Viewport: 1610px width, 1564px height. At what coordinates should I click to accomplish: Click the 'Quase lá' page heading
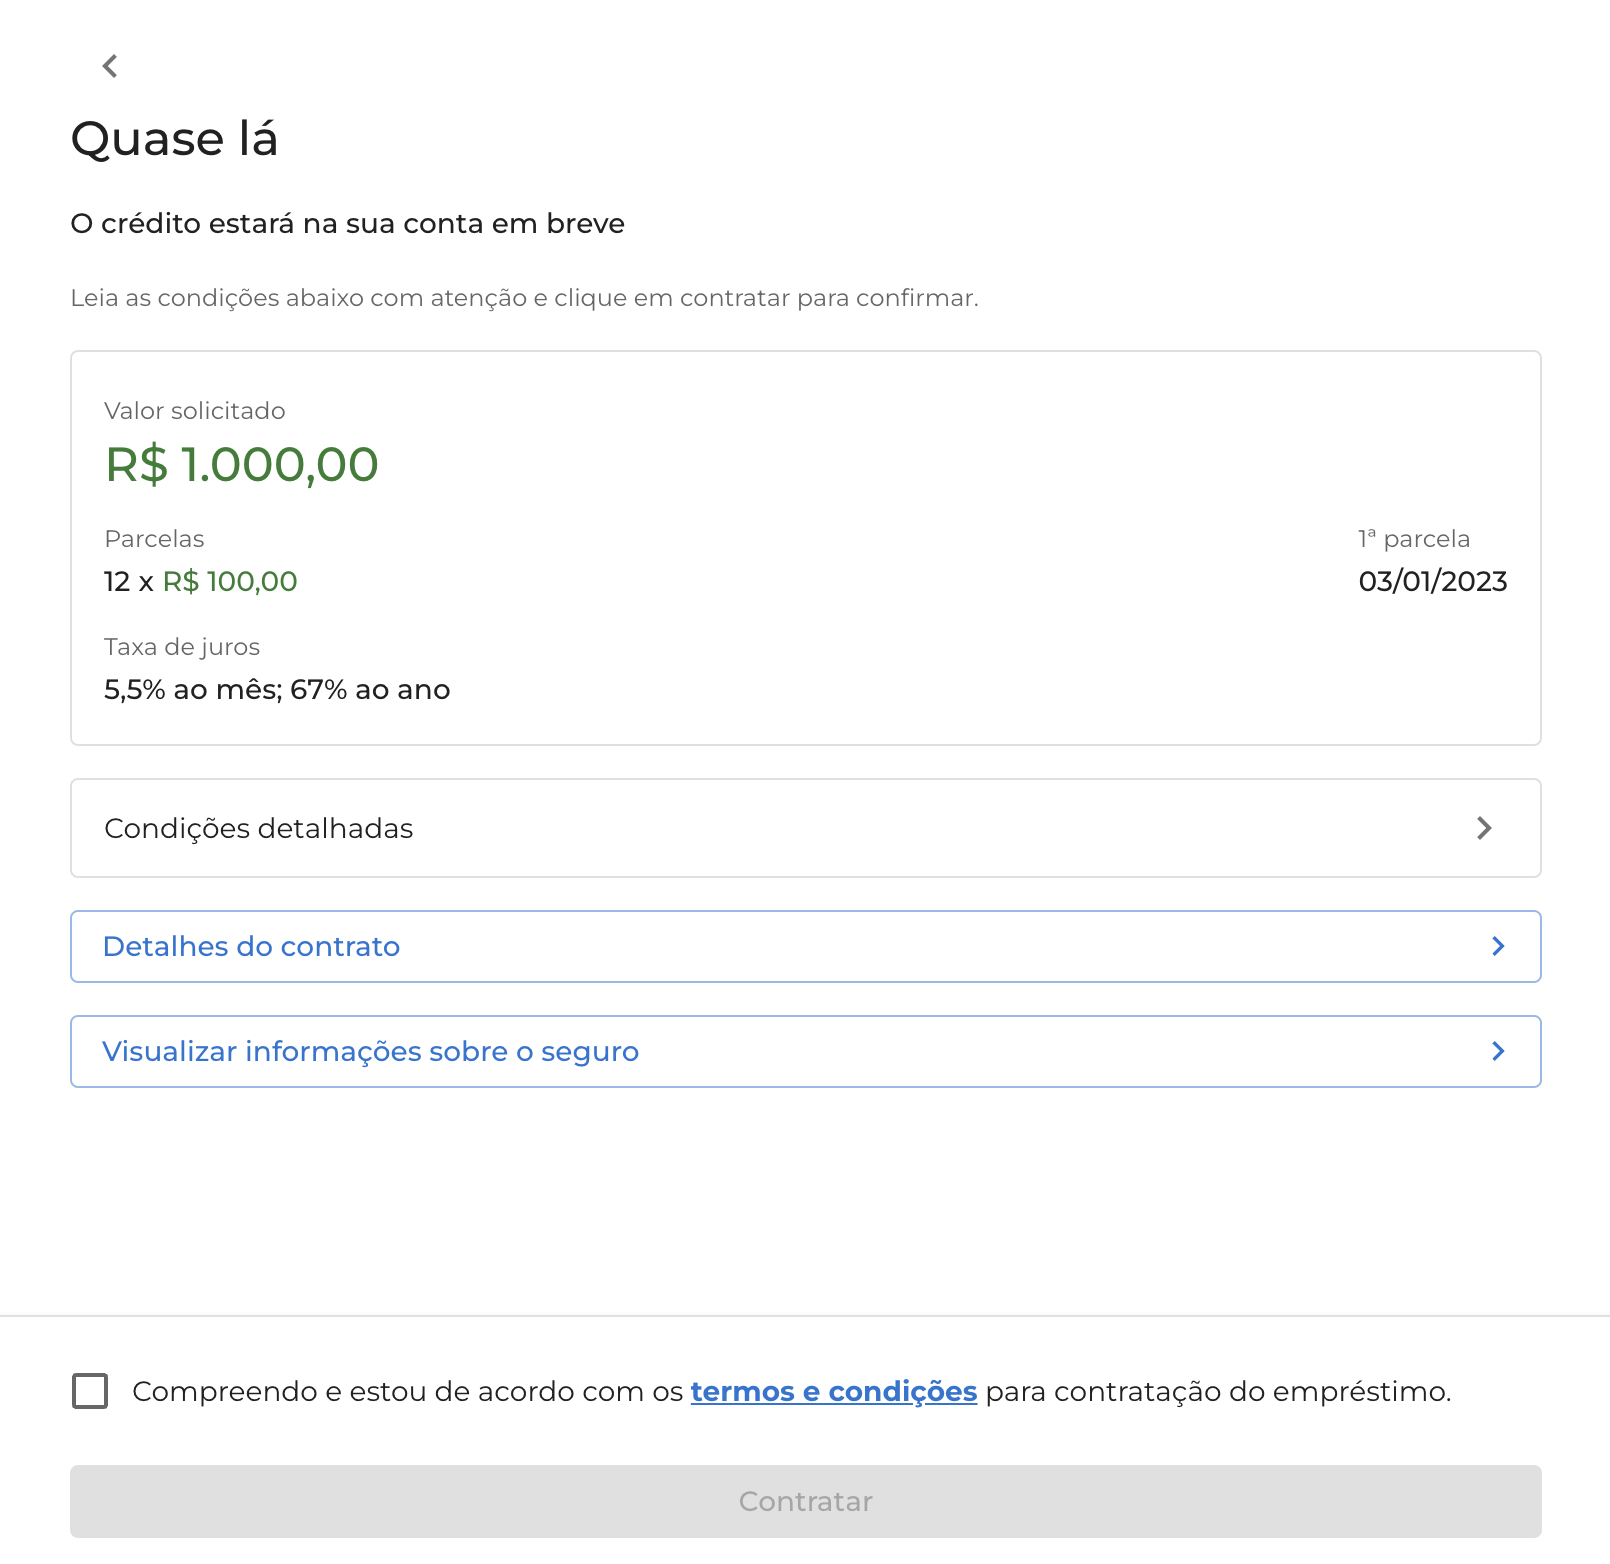click(174, 138)
